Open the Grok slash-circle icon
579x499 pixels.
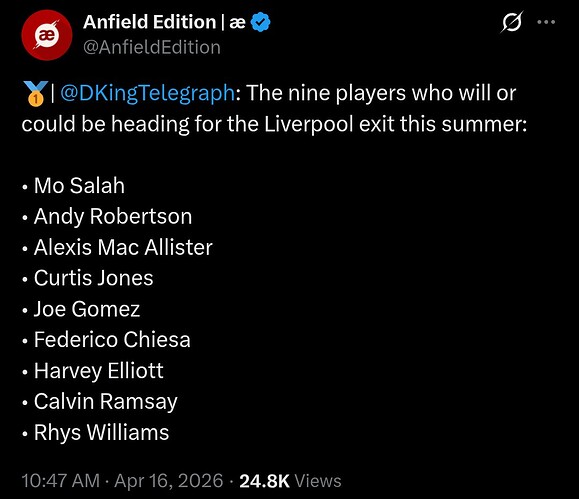click(512, 22)
